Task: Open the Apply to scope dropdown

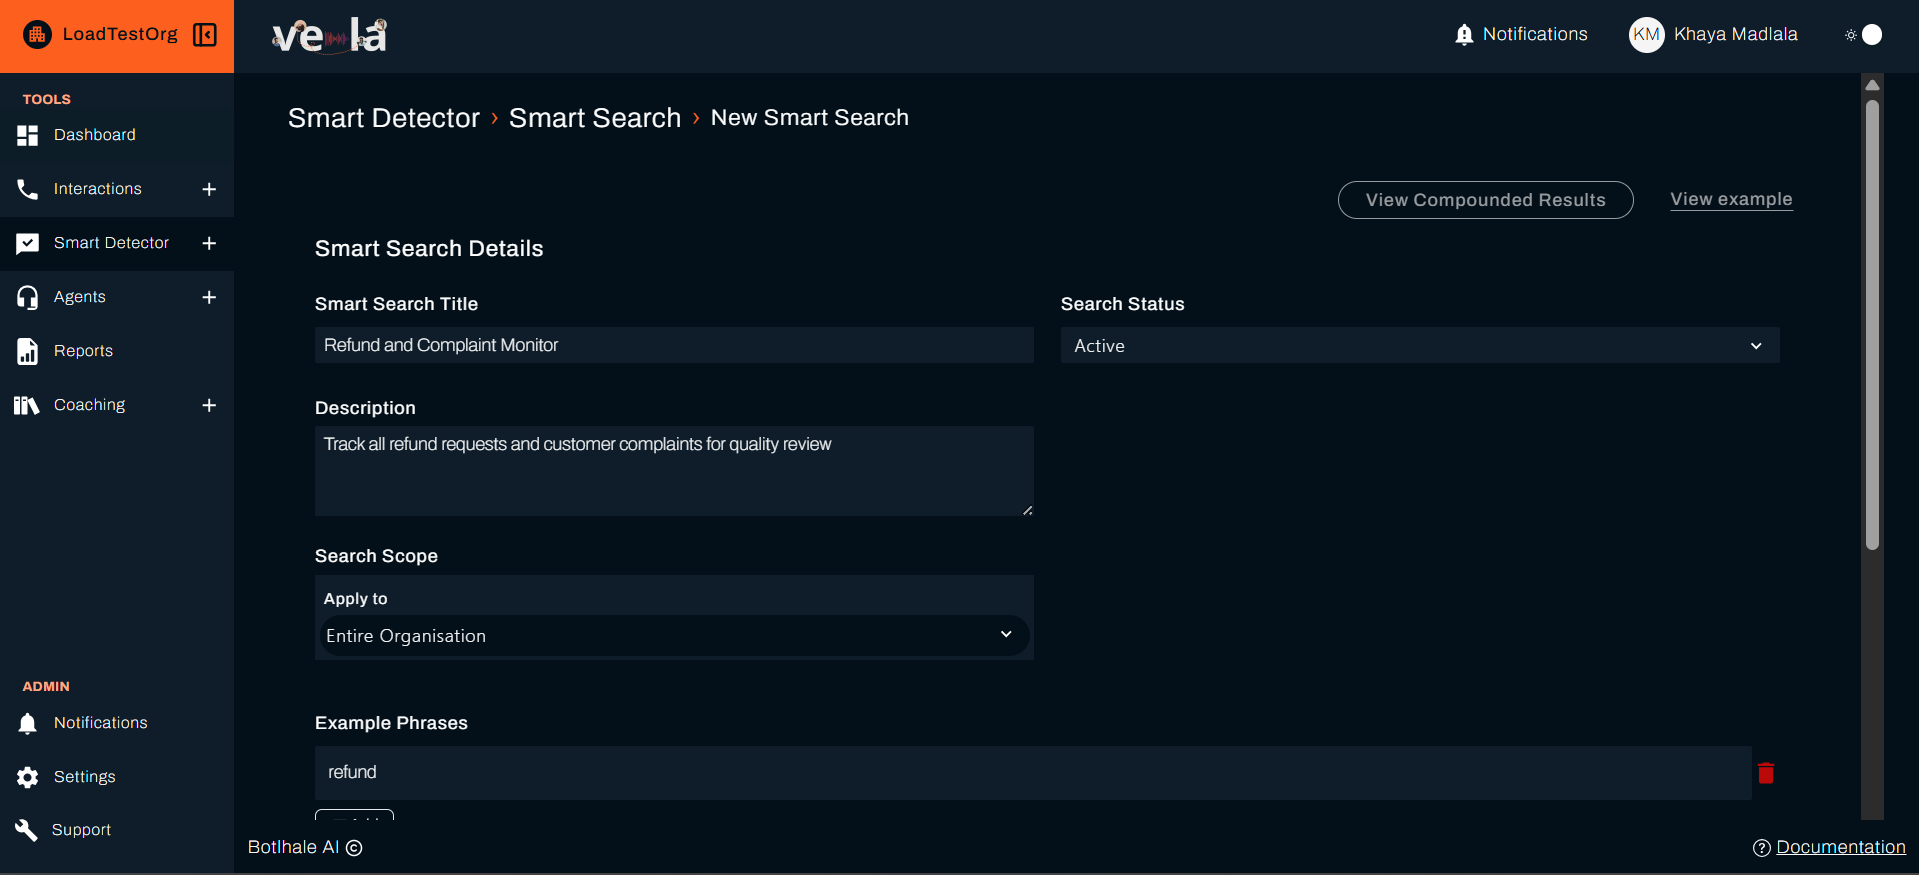Action: (673, 636)
